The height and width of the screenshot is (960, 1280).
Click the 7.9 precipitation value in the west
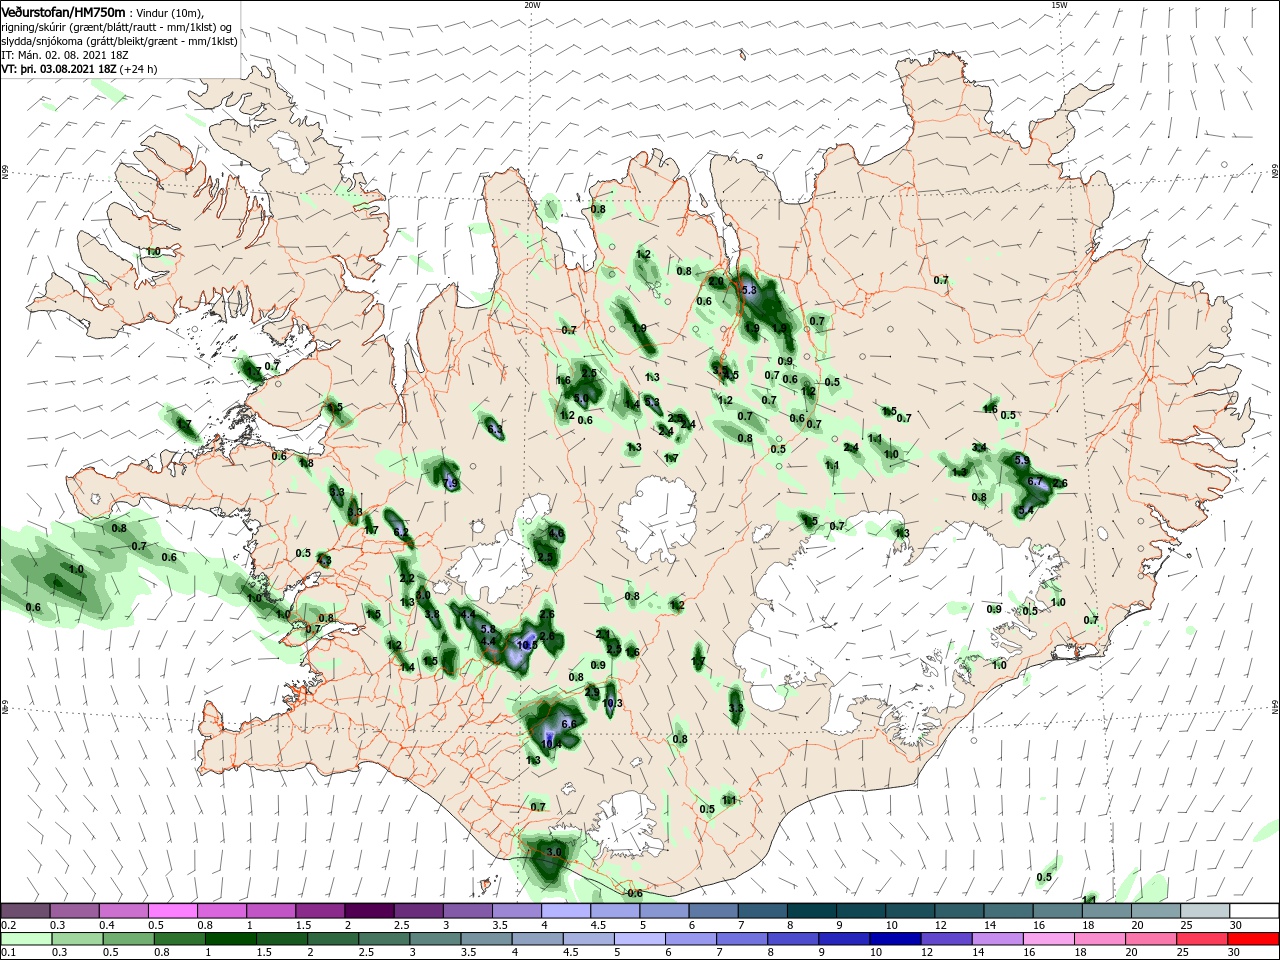[450, 484]
